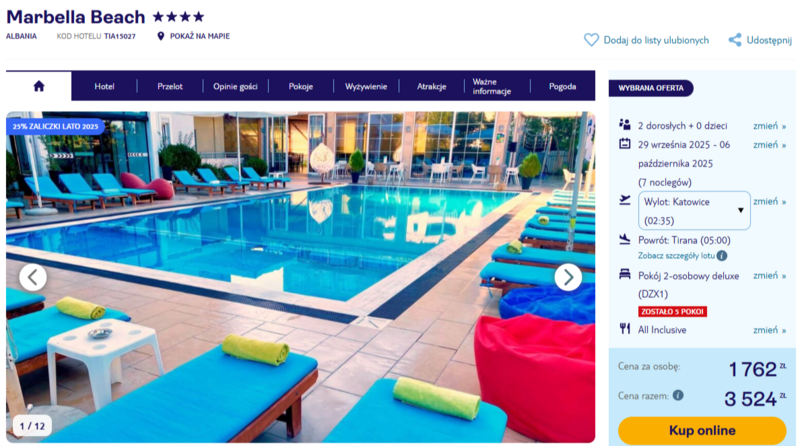Change All Inclusive board via zmień
The image size is (800, 446).
(x=769, y=330)
